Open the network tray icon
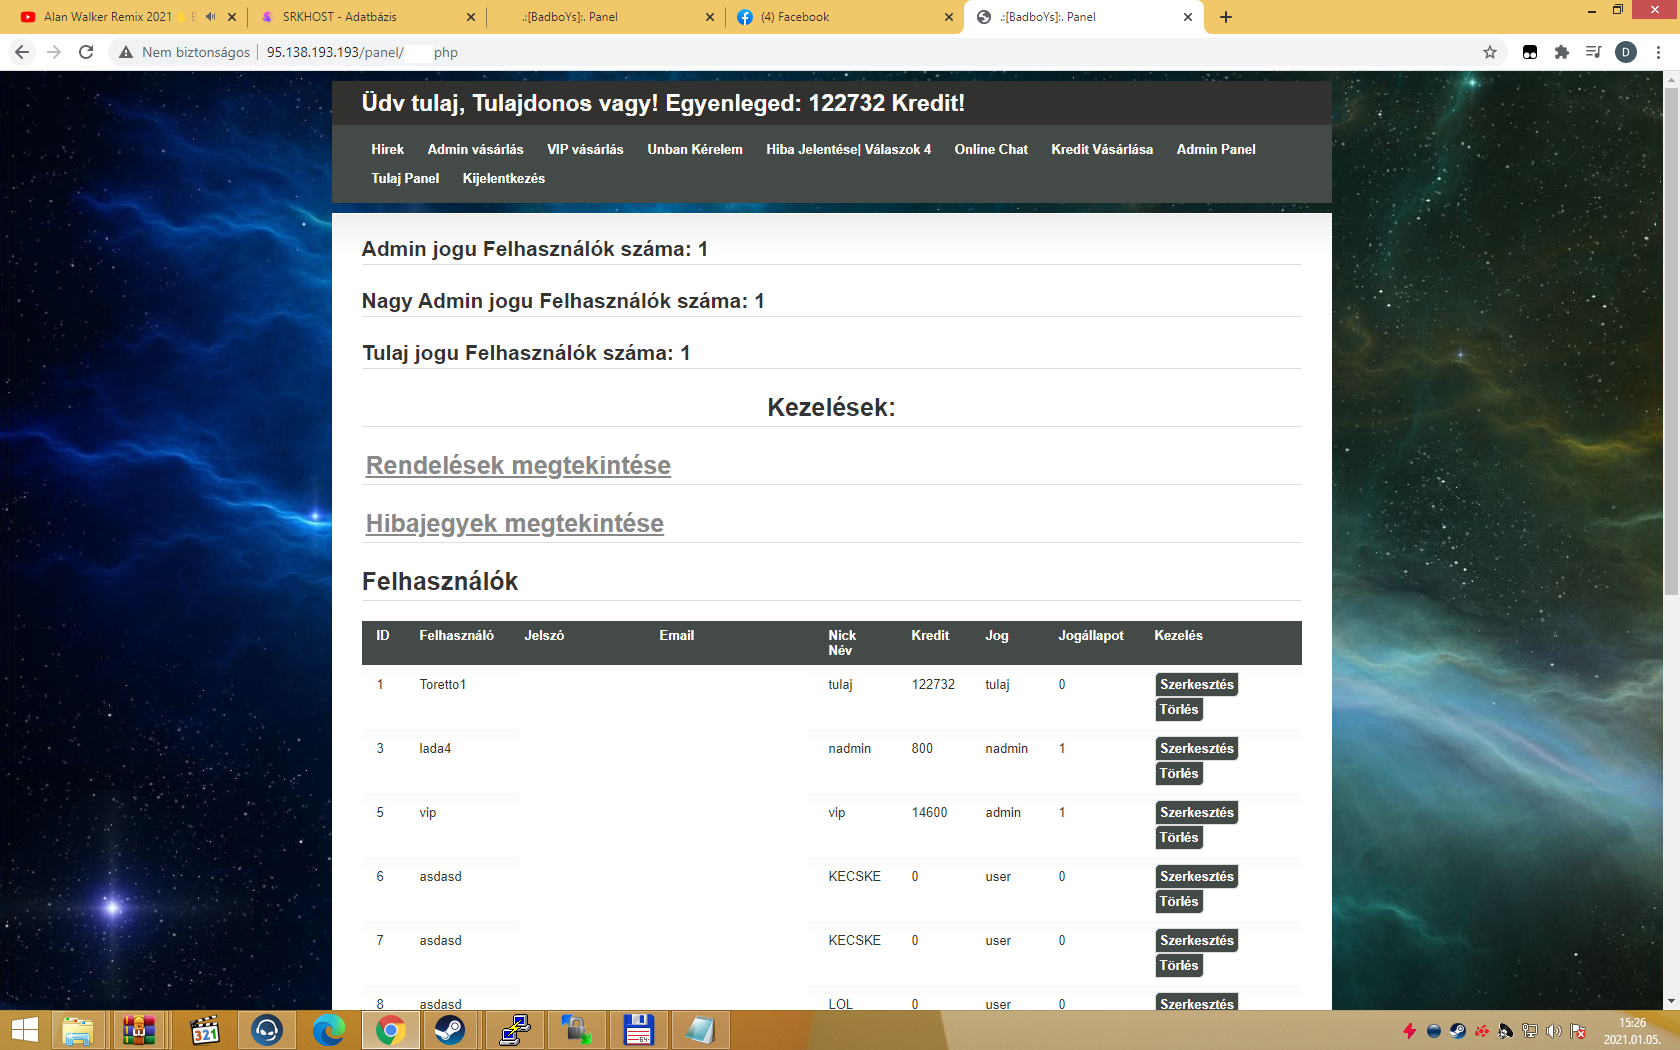The width and height of the screenshot is (1680, 1050). point(1530,1031)
